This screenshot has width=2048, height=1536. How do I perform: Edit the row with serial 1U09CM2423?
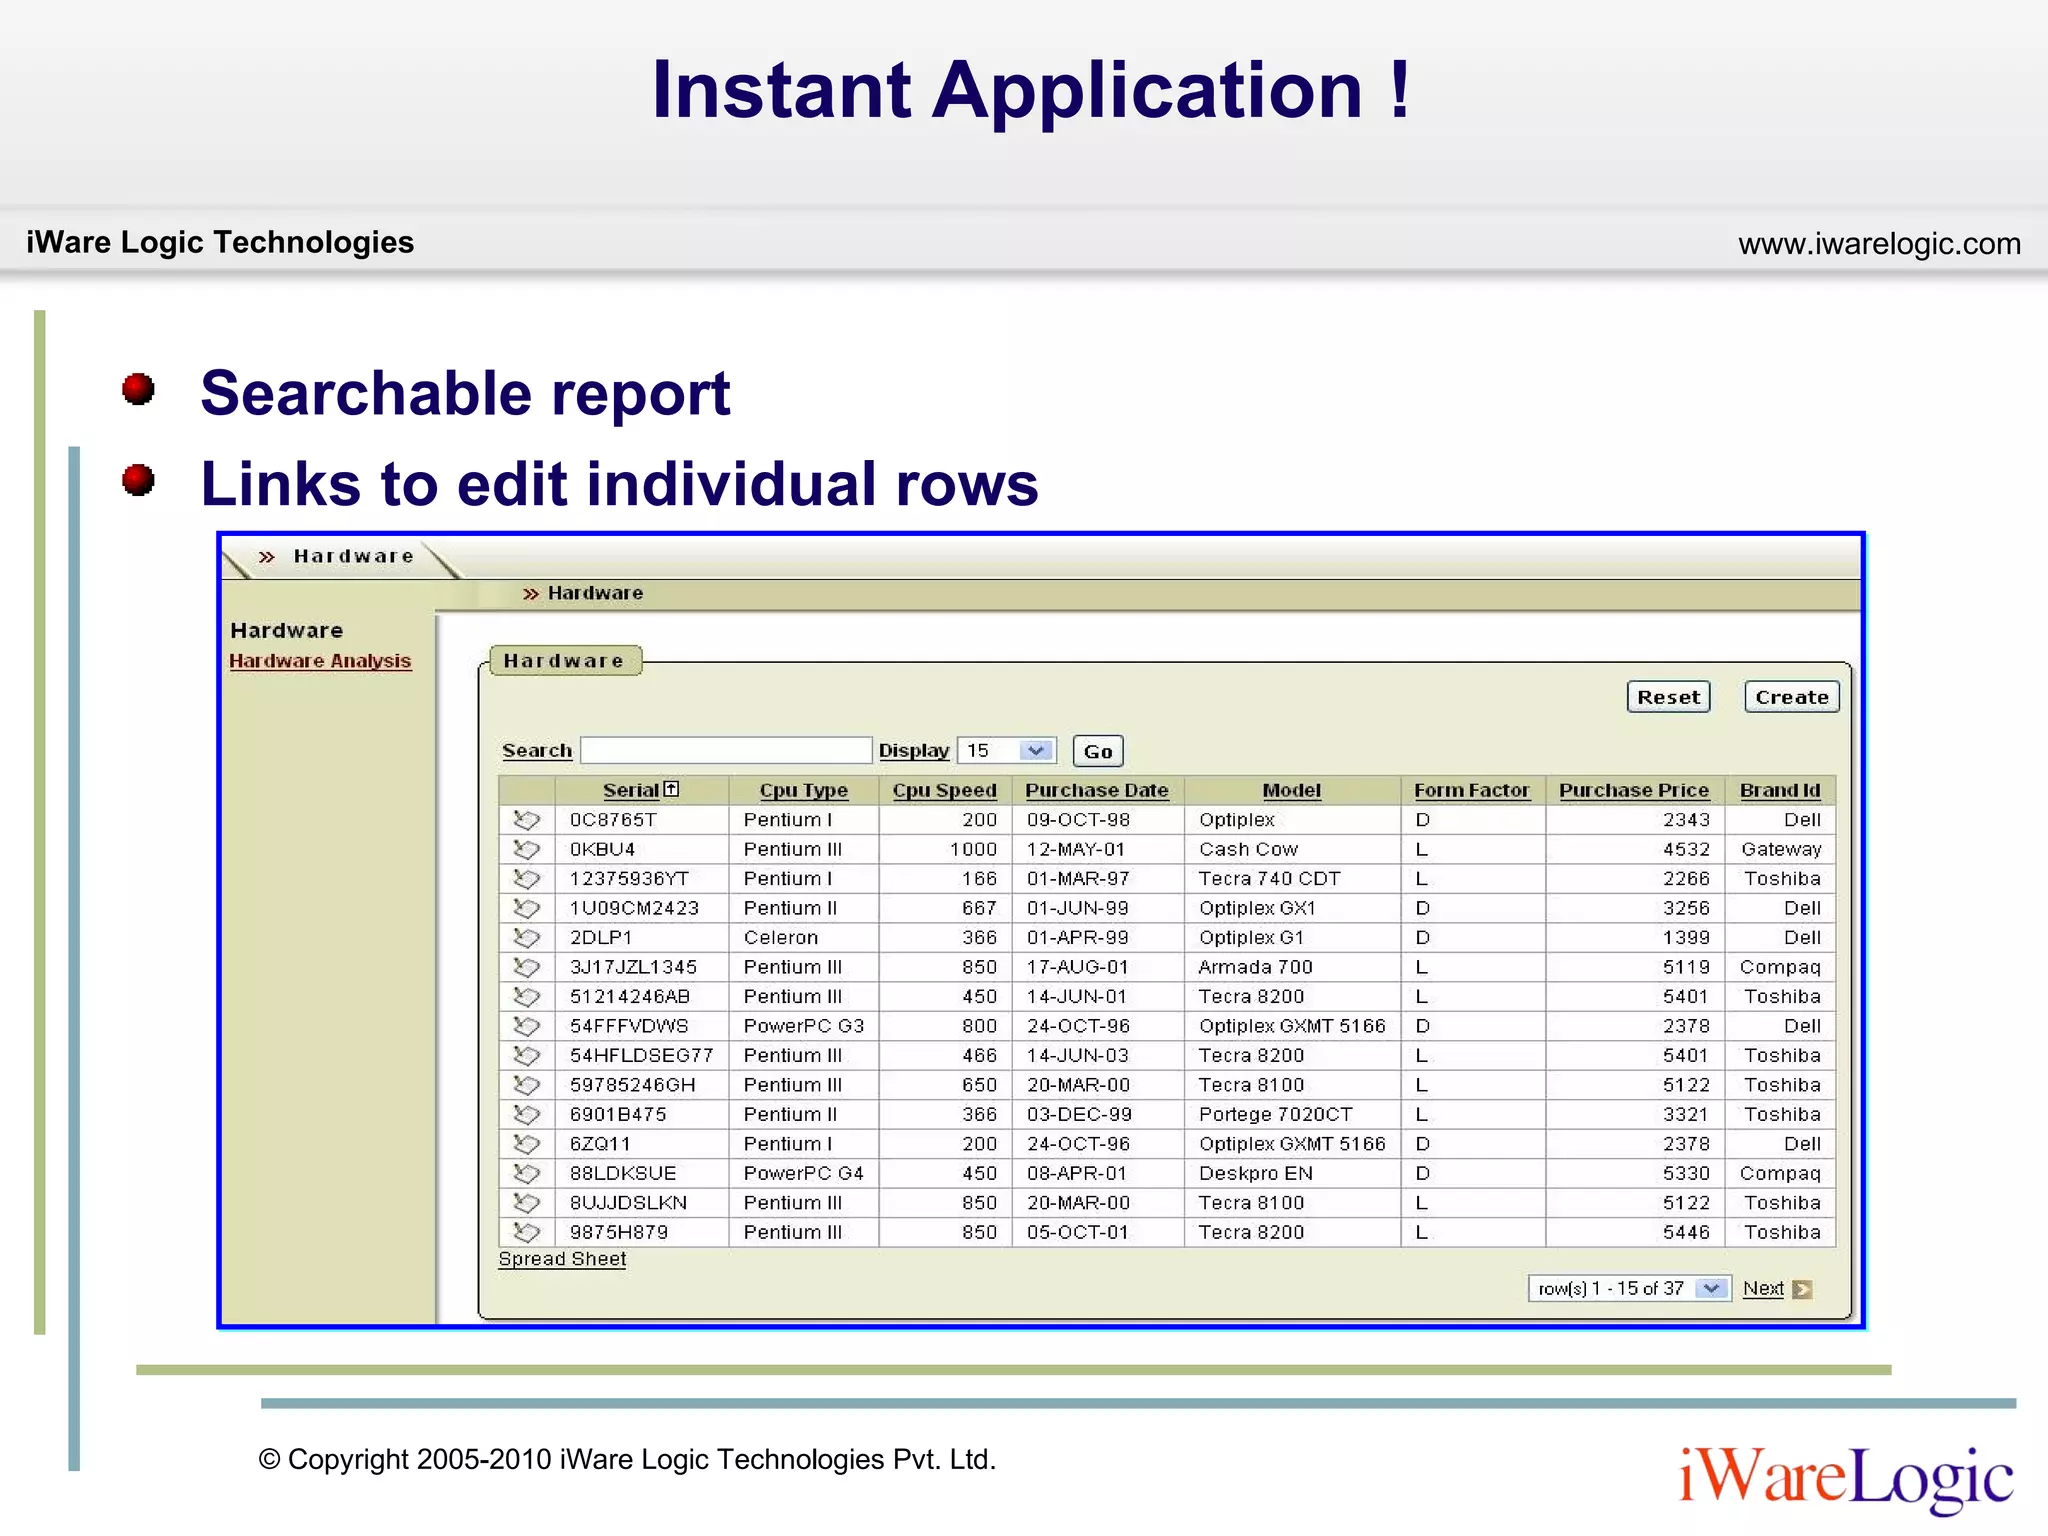coord(526,908)
